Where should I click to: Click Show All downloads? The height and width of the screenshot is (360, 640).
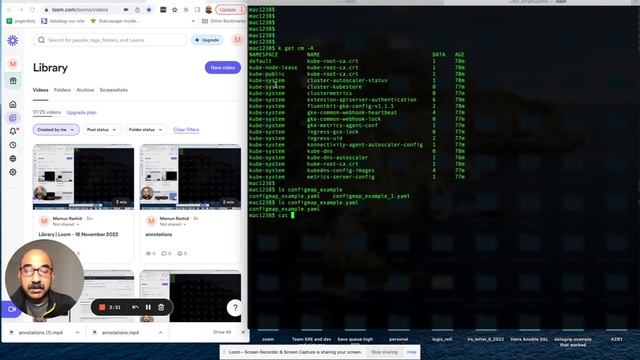coord(222,332)
